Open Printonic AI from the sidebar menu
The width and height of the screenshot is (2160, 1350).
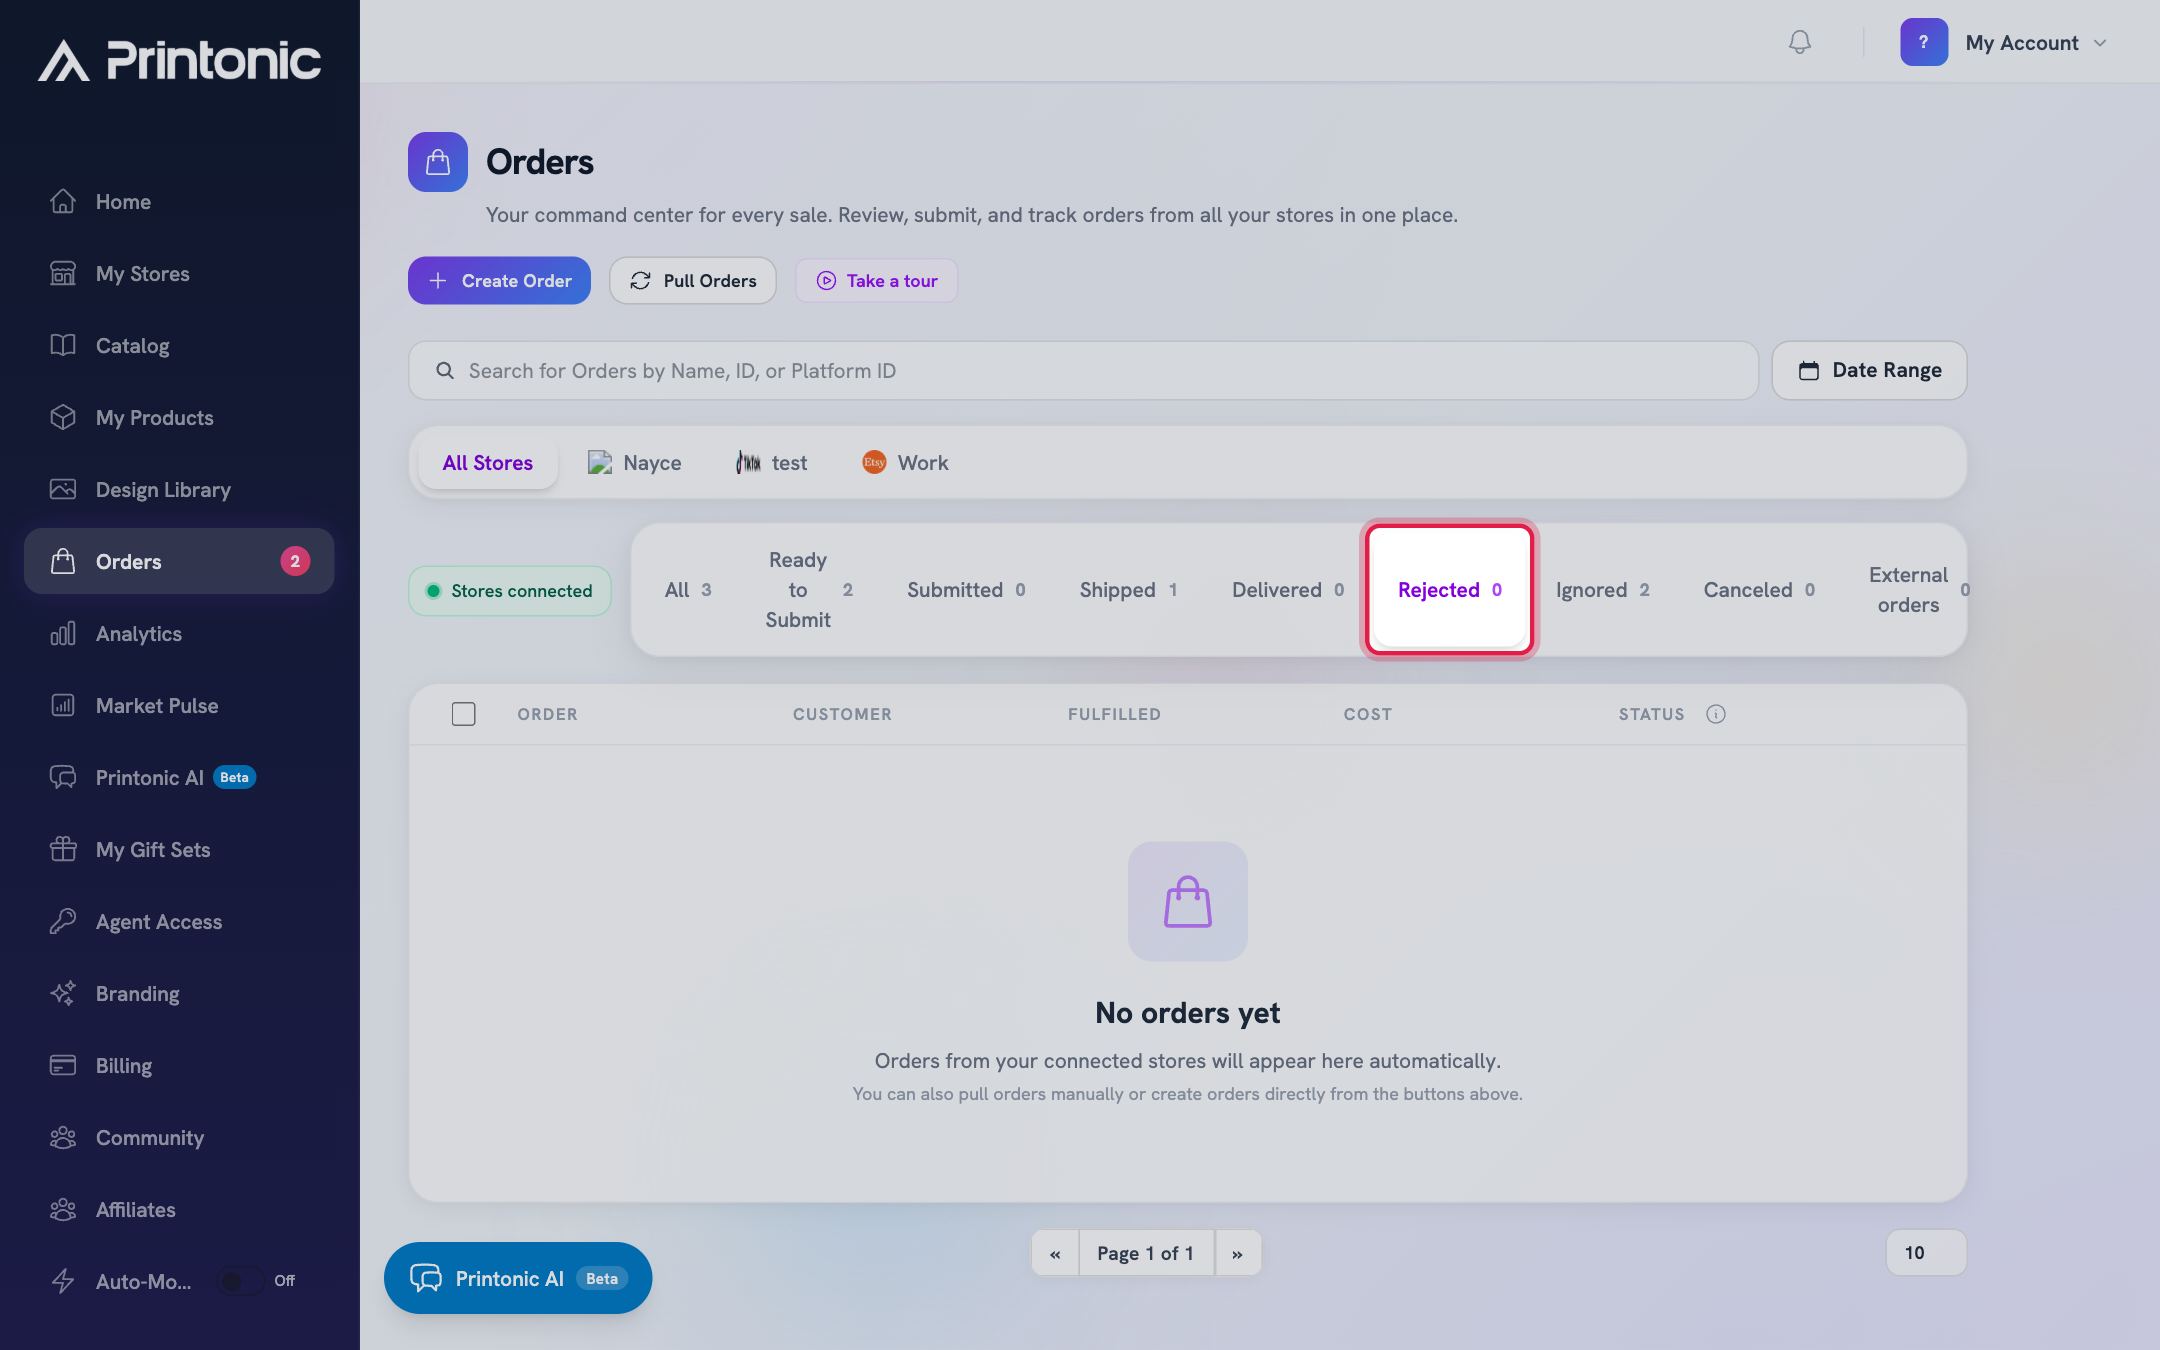tap(179, 778)
